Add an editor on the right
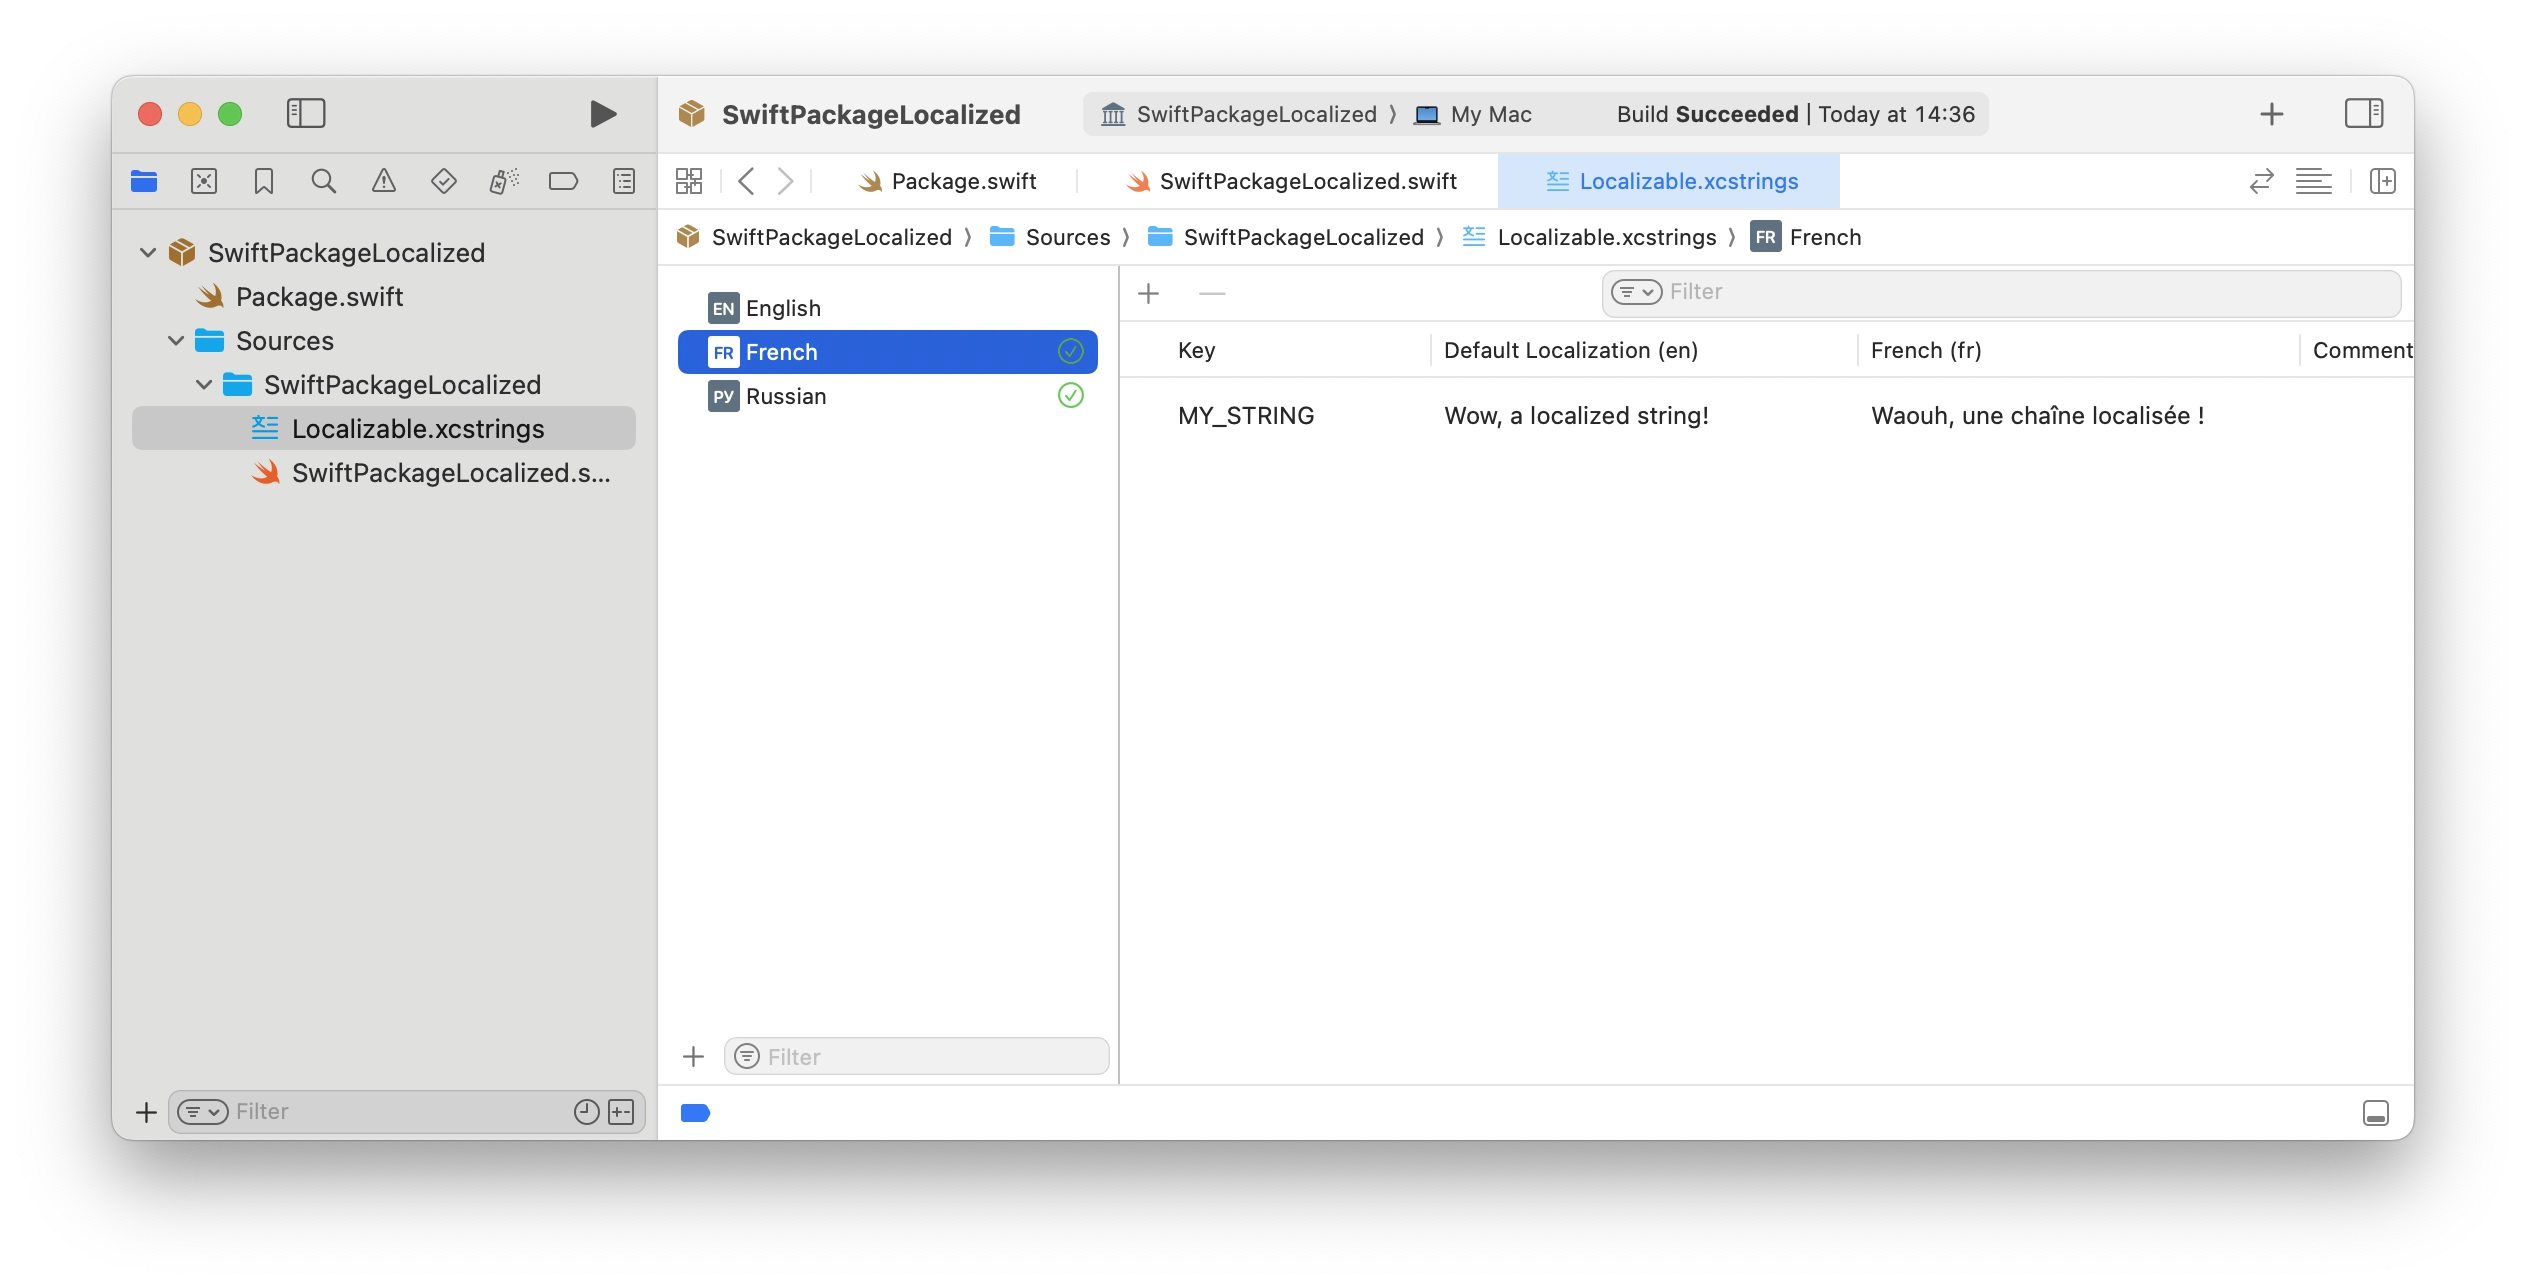 tap(2383, 181)
